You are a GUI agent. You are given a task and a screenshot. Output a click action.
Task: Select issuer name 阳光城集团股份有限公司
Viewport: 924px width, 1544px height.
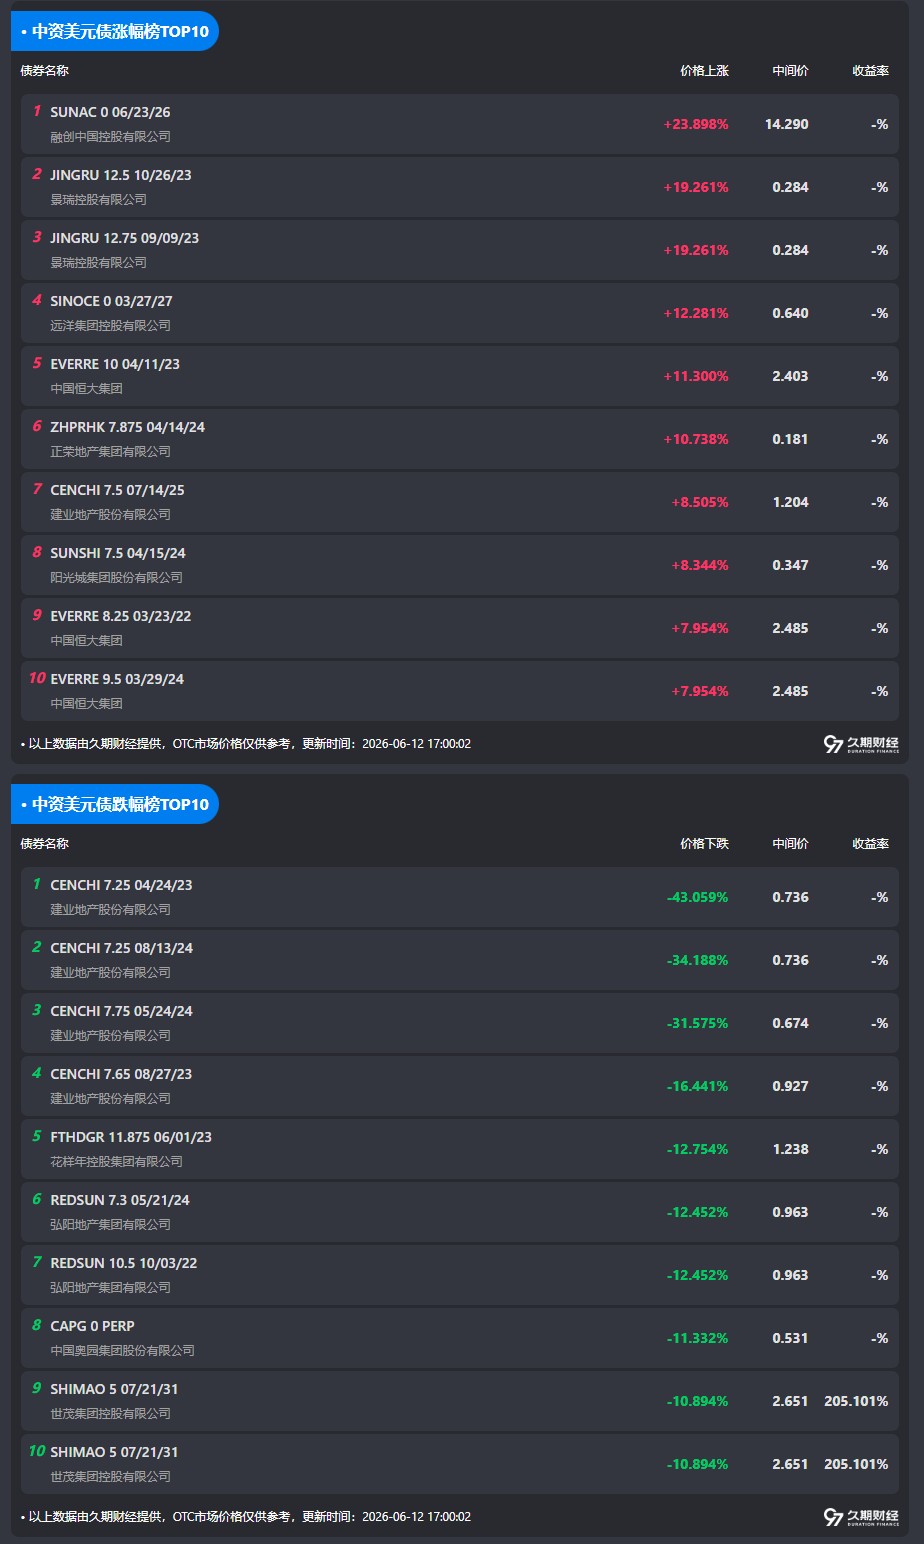(x=117, y=577)
